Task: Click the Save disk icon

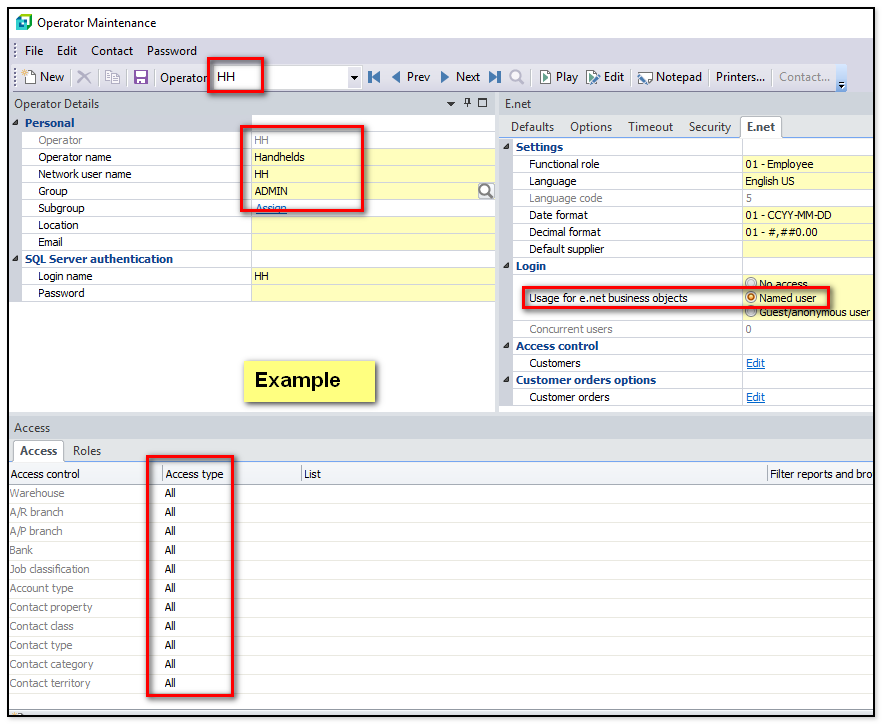Action: pos(141,77)
